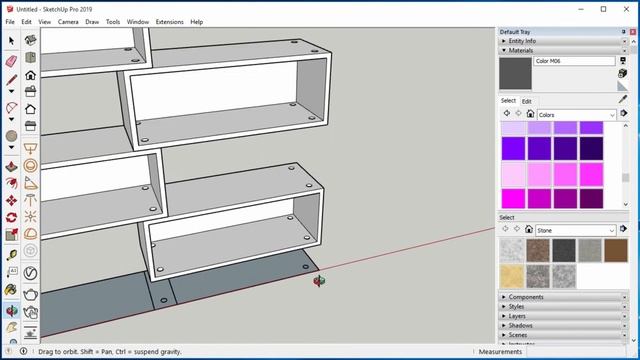The height and width of the screenshot is (360, 640).
Task: Add a V-Ray dome light
Action: pos(31,233)
